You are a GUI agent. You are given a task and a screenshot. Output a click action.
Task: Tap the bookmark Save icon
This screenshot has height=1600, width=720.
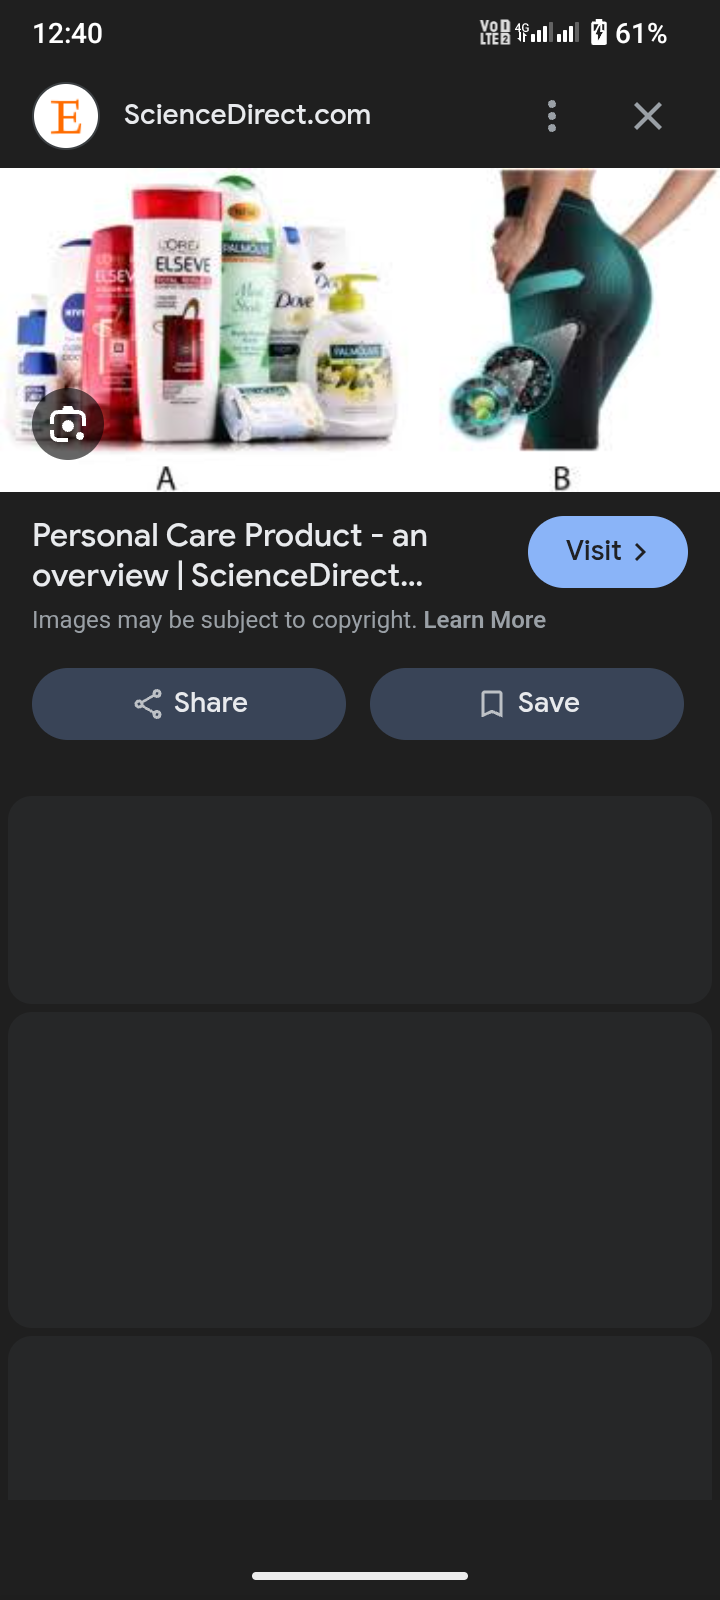point(491,704)
